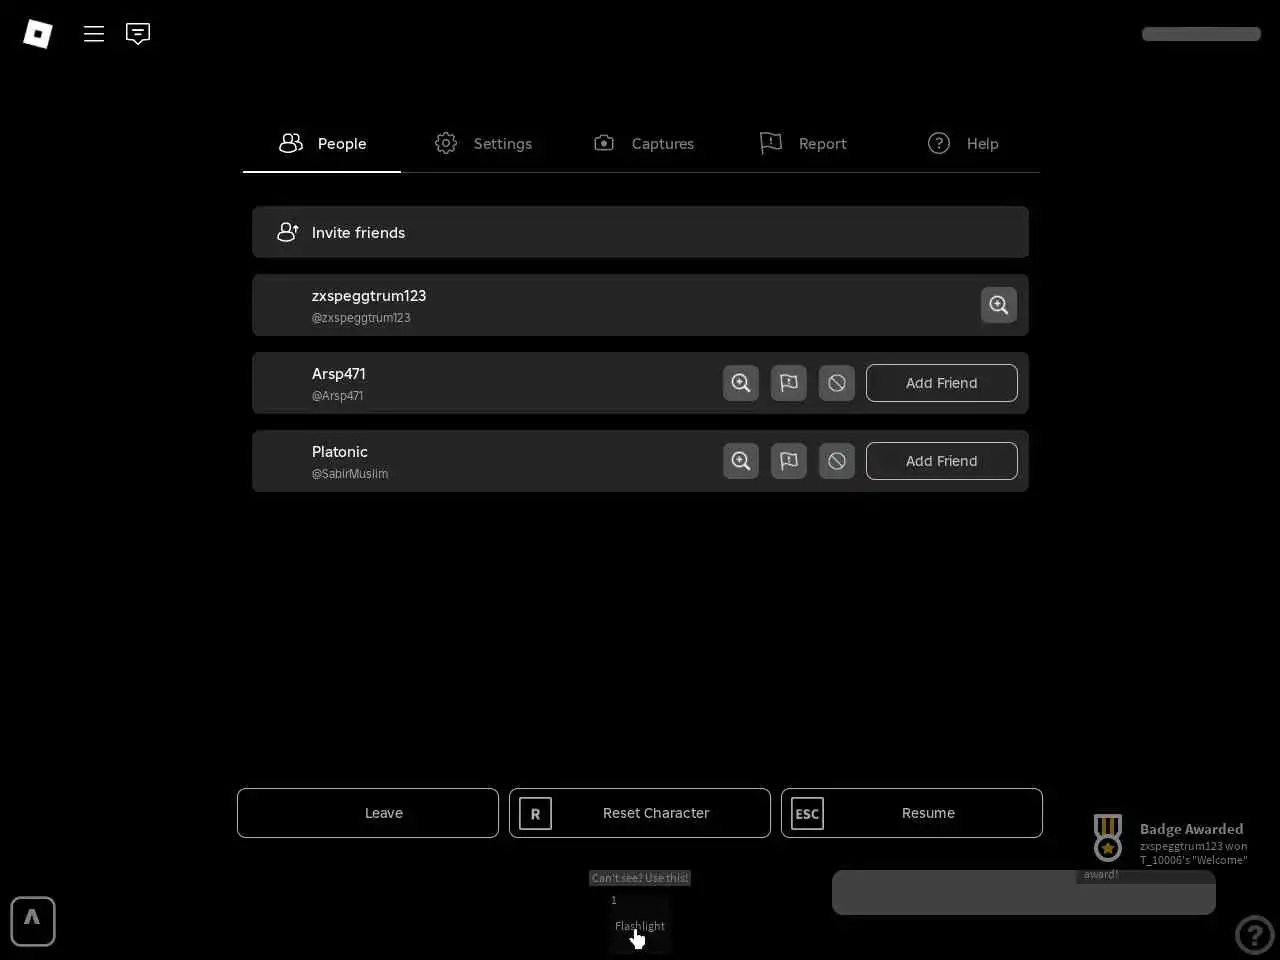This screenshot has height=960, width=1280.
Task: Report player Platonic with flag icon
Action: [x=789, y=461]
